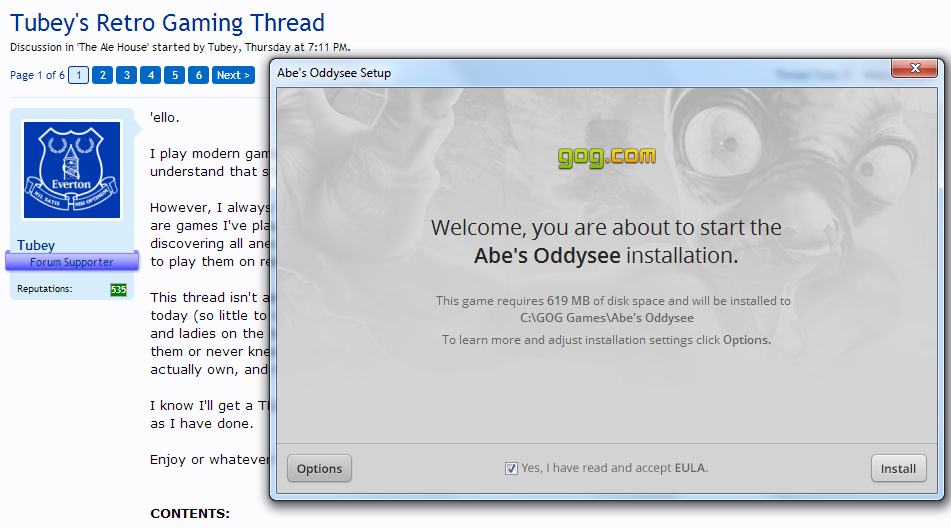Go to forum page 5
This screenshot has width=951, height=528.
pyautogui.click(x=174, y=75)
